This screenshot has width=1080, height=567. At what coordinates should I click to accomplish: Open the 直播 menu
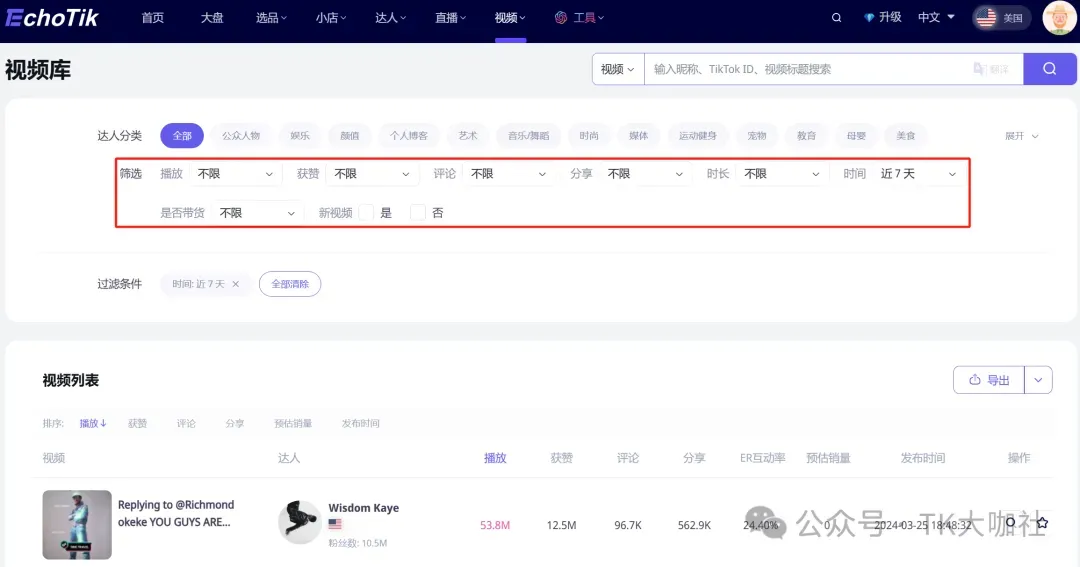[450, 18]
